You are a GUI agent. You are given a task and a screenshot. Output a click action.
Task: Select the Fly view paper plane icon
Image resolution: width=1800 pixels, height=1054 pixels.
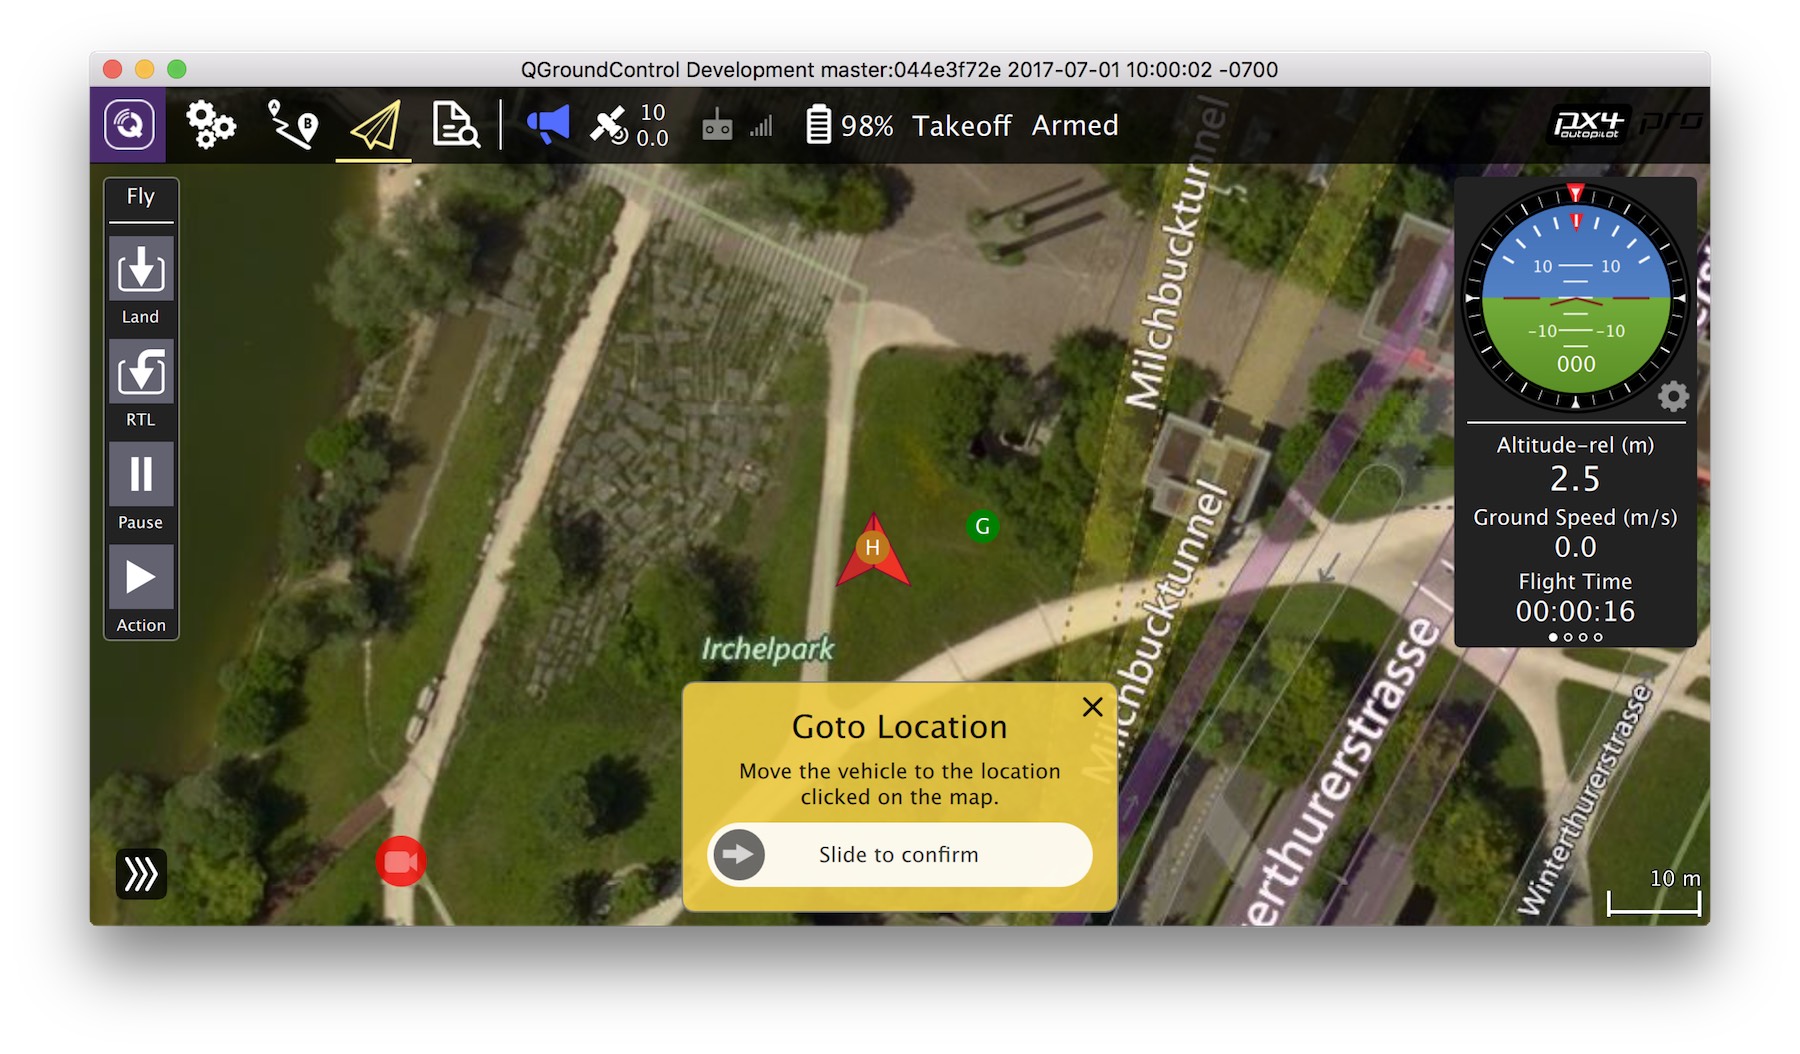(374, 126)
